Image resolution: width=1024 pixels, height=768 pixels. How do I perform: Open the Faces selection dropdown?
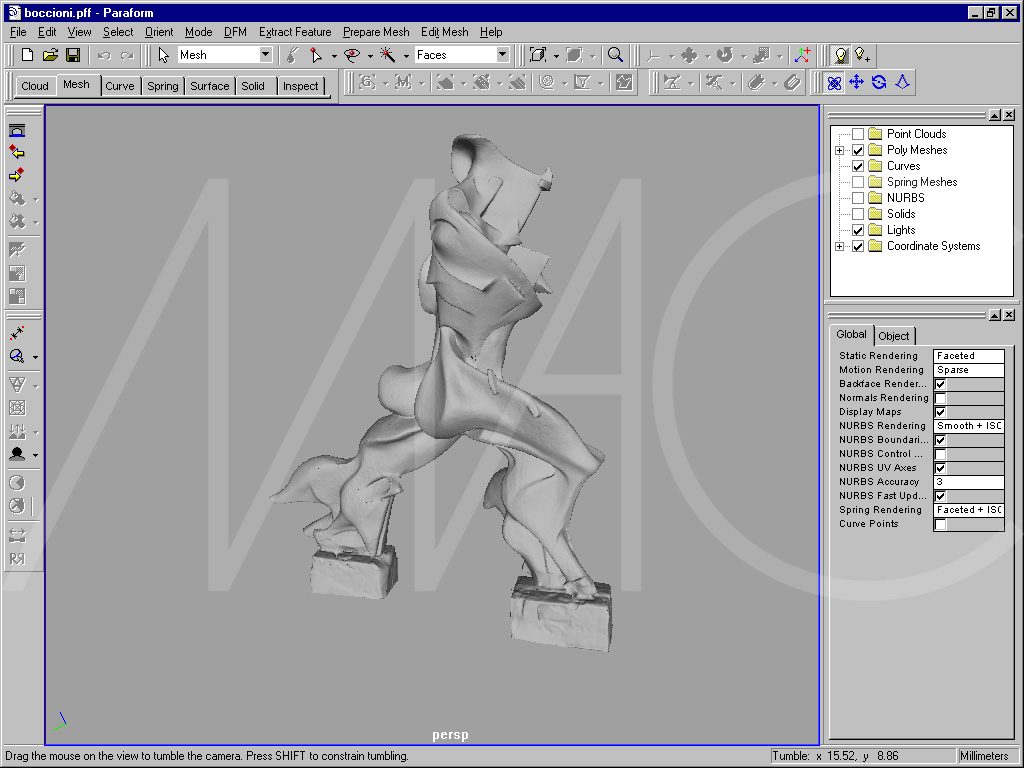(502, 55)
